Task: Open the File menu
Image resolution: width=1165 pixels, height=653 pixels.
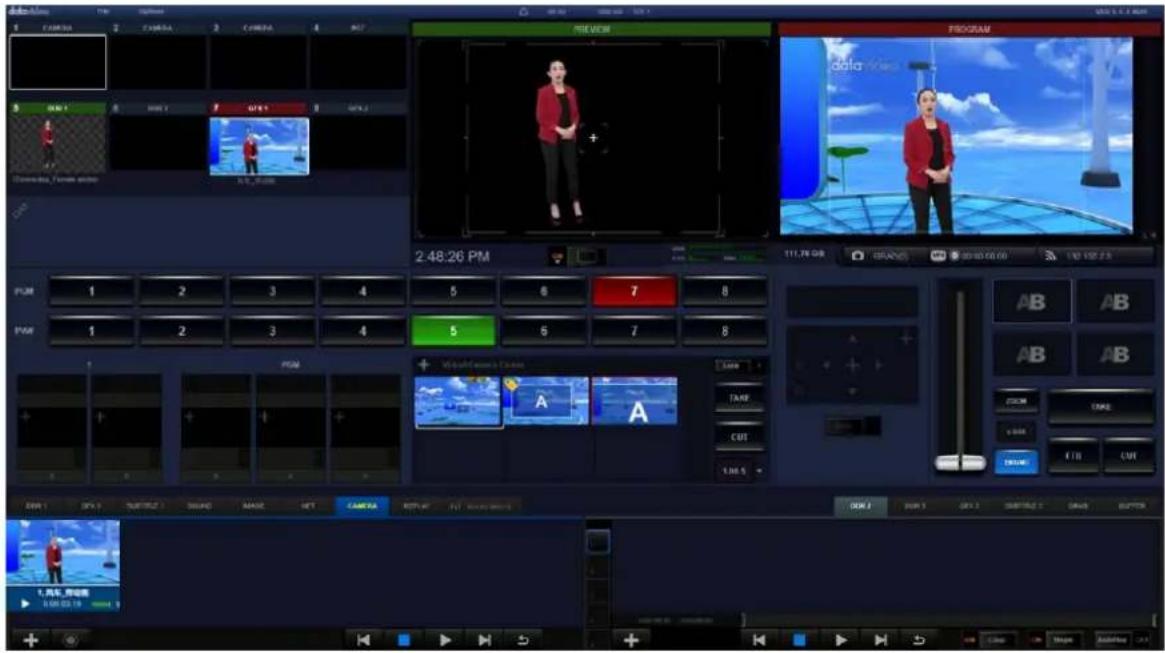Action: click(x=103, y=12)
